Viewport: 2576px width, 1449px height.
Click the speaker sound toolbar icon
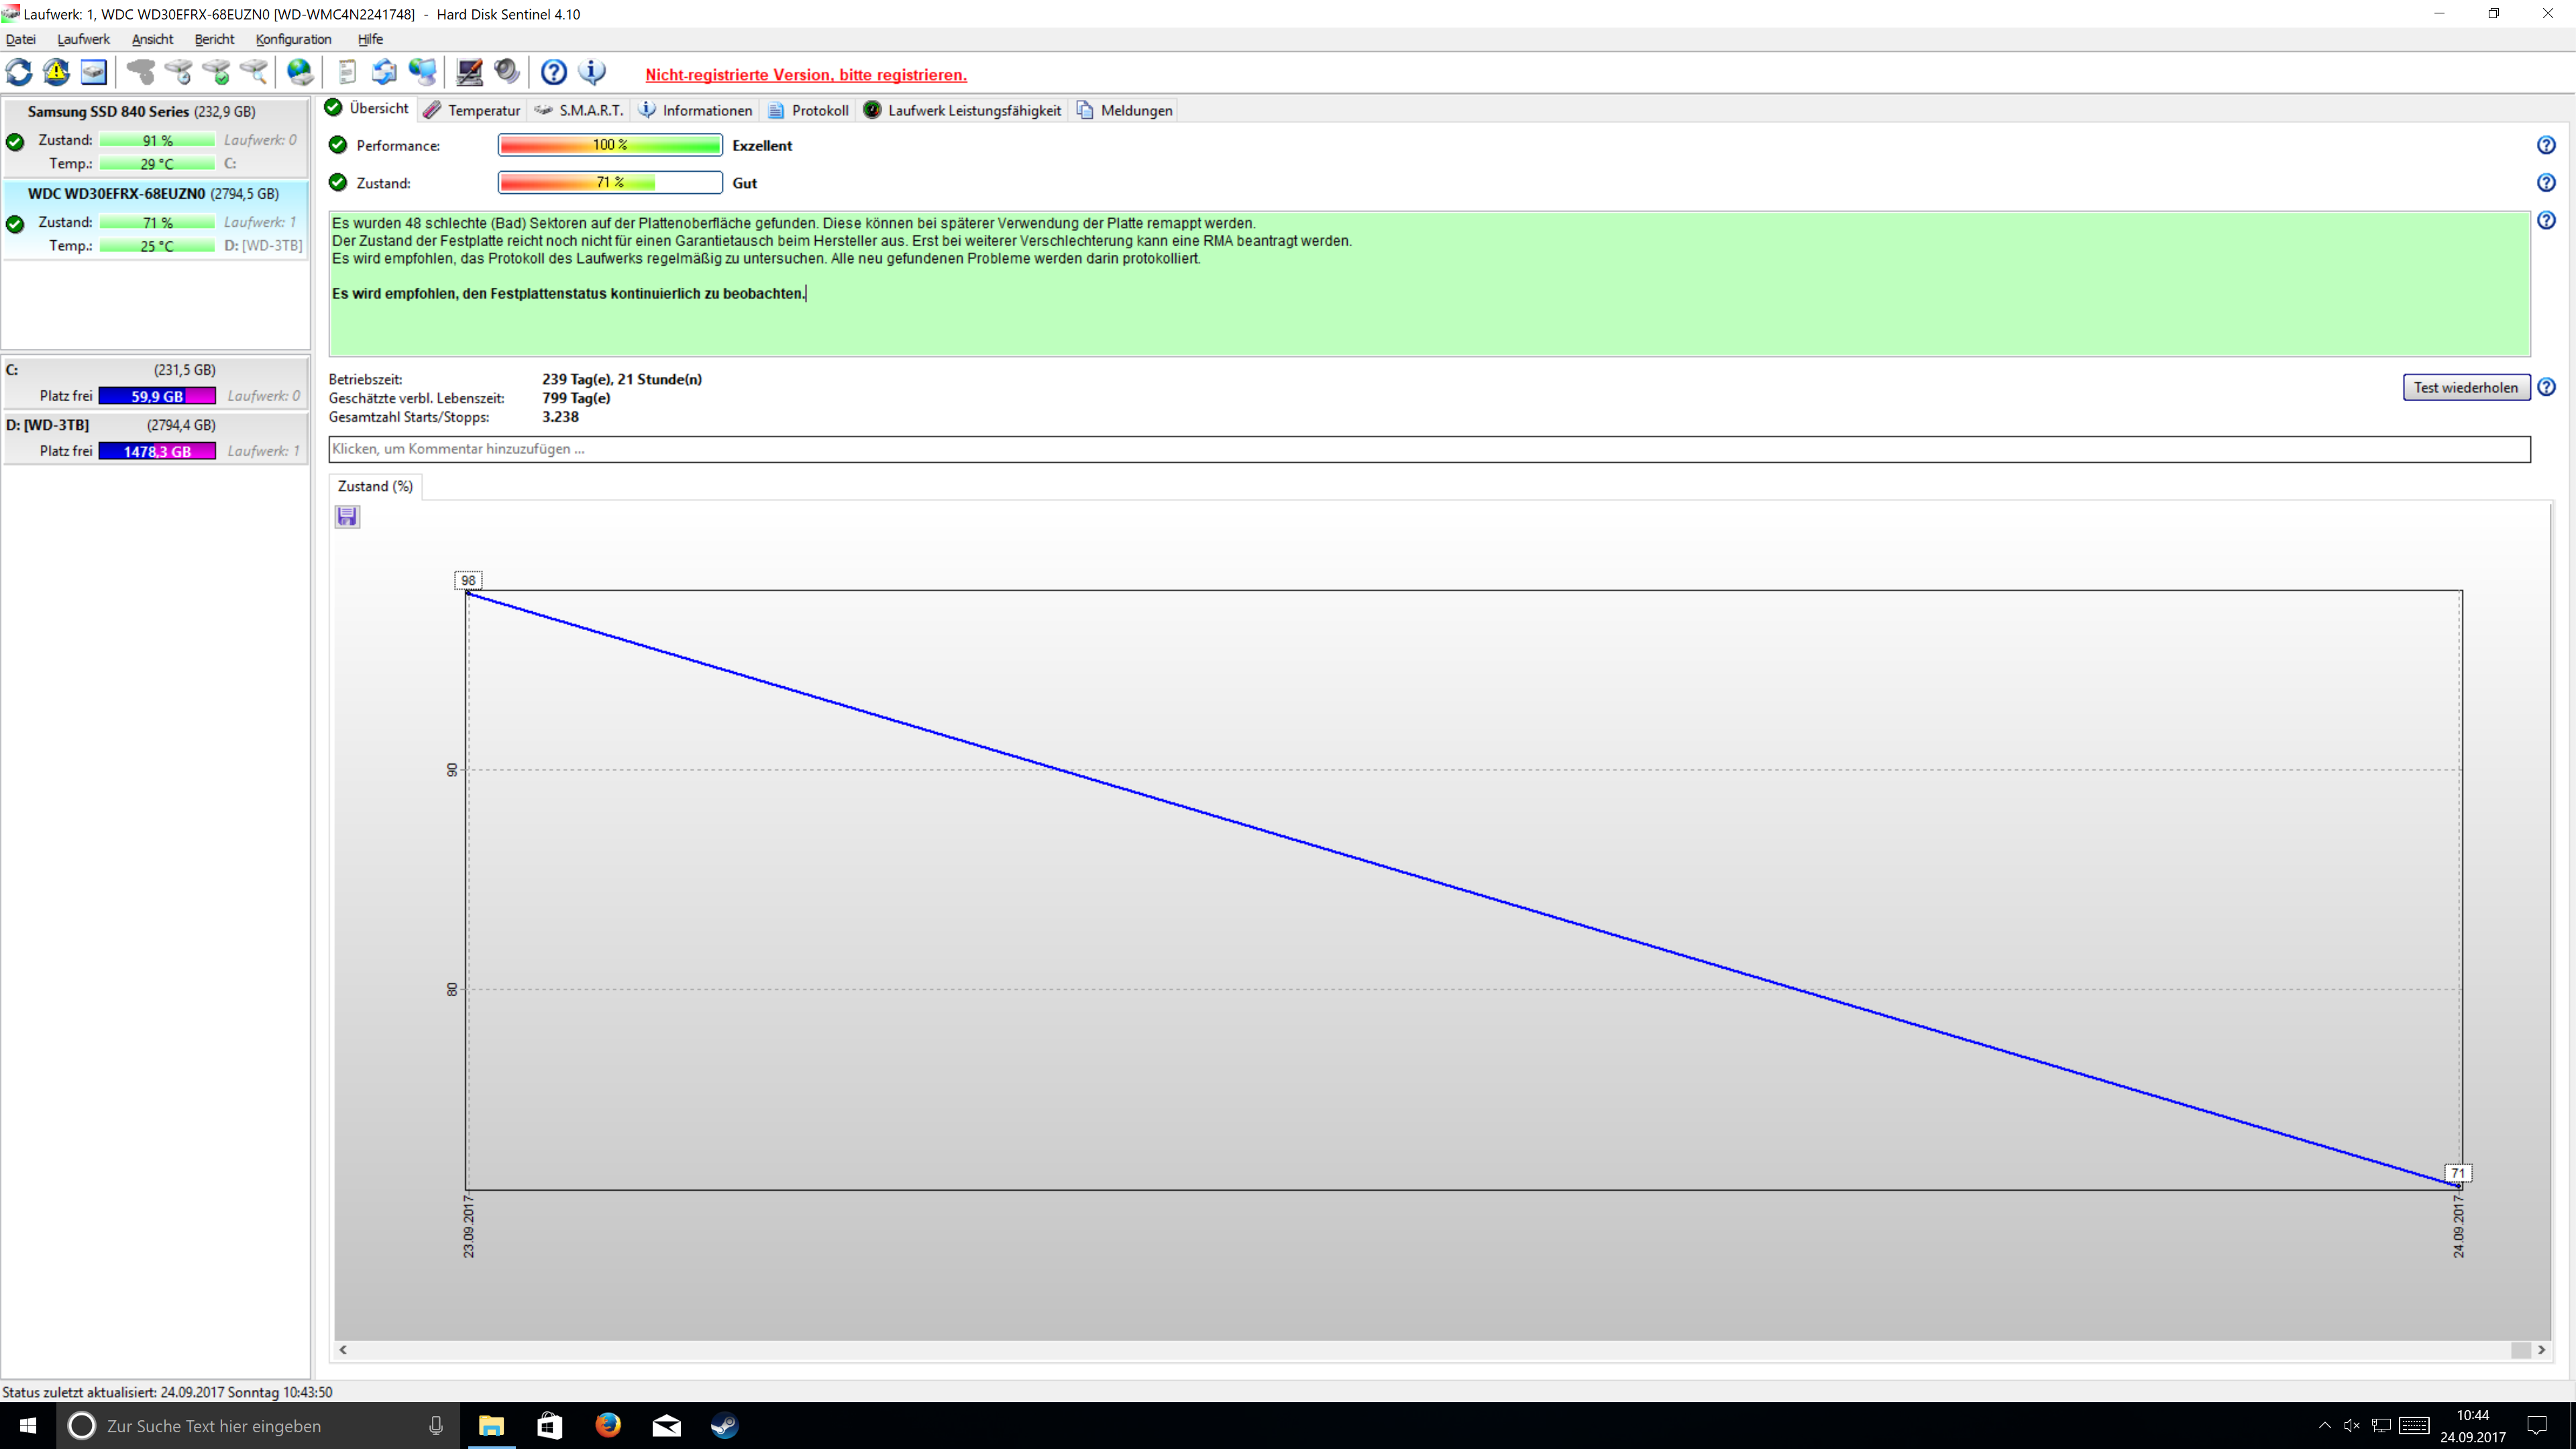(507, 72)
